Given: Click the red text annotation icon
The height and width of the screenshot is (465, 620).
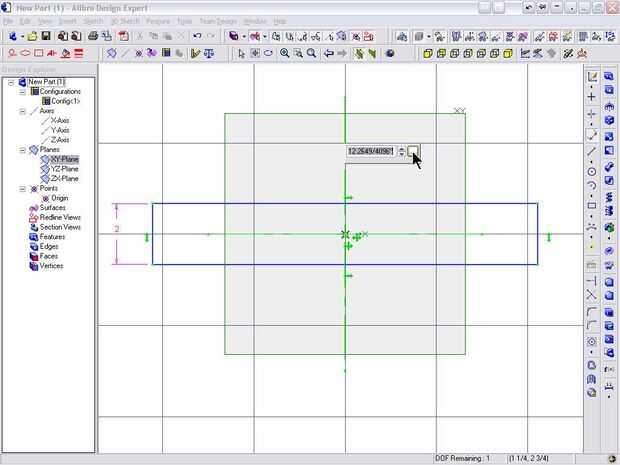Looking at the screenshot, I should coord(52,53).
